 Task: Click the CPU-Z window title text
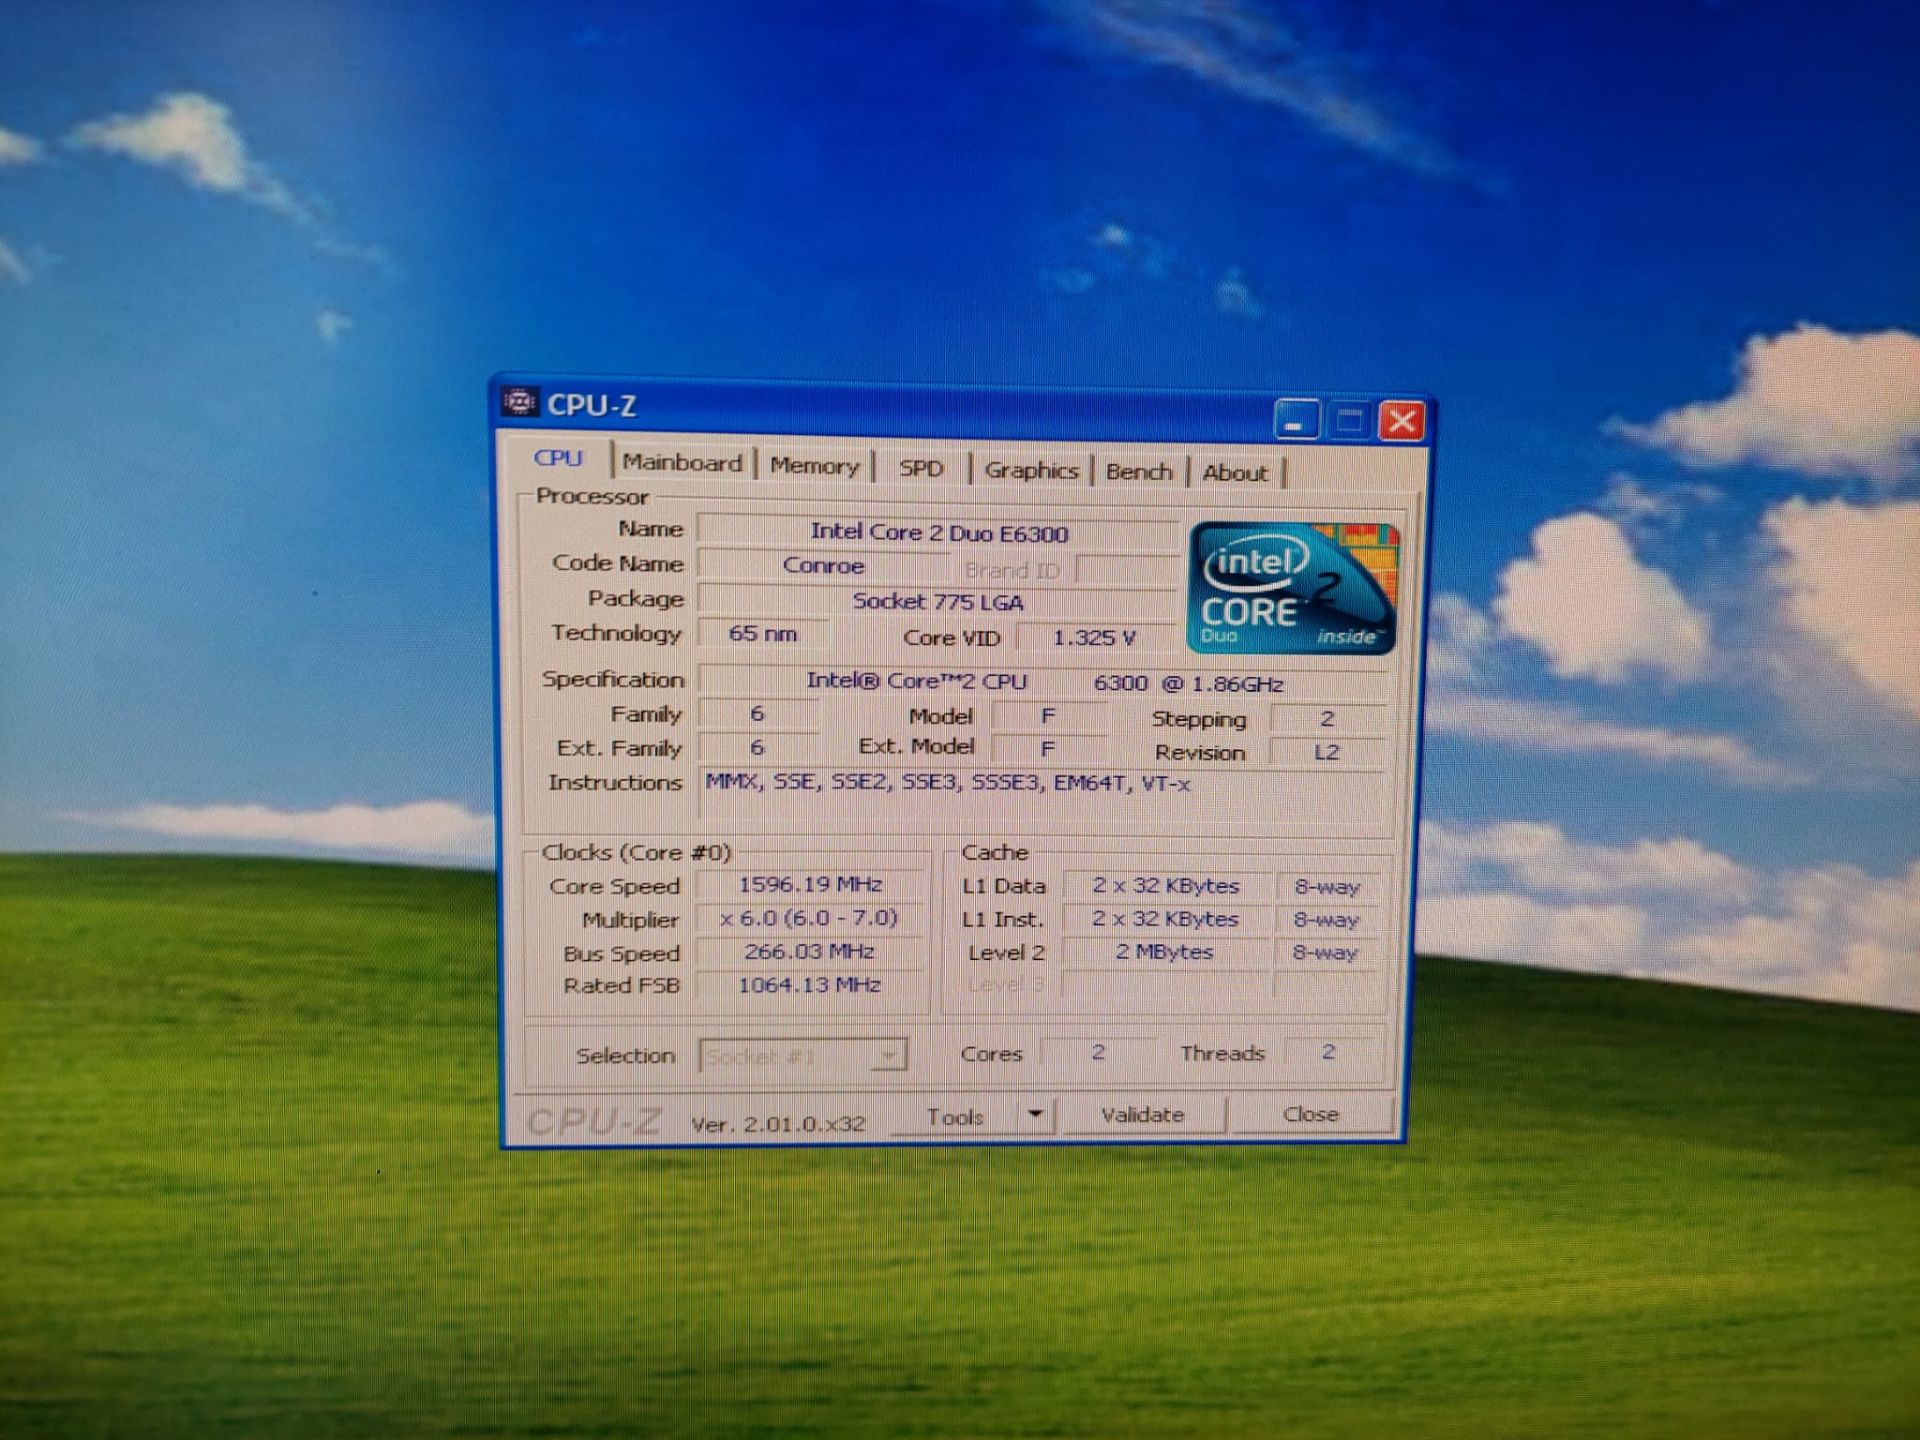point(591,405)
